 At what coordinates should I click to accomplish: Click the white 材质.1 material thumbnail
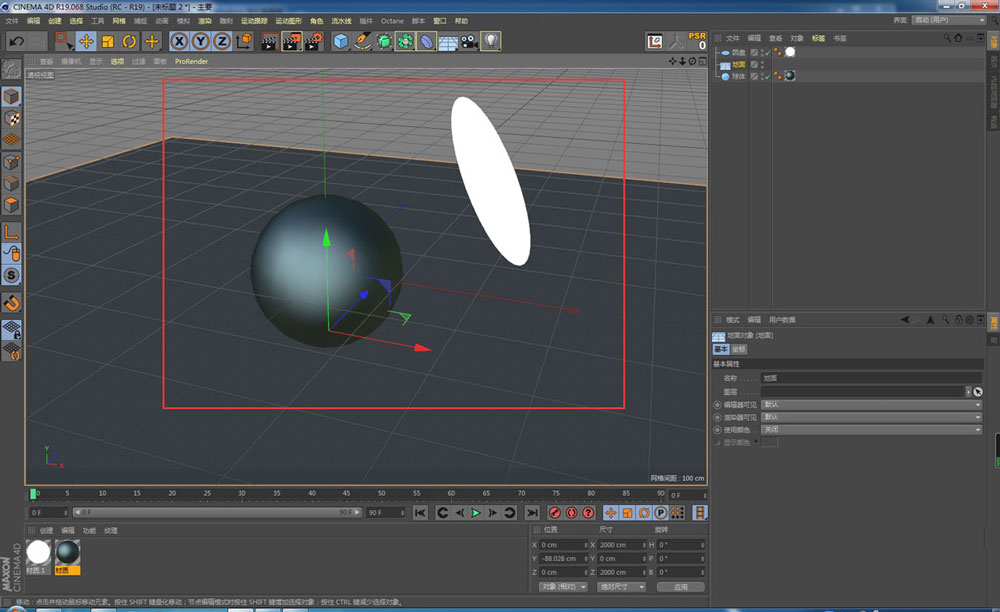(x=37, y=551)
